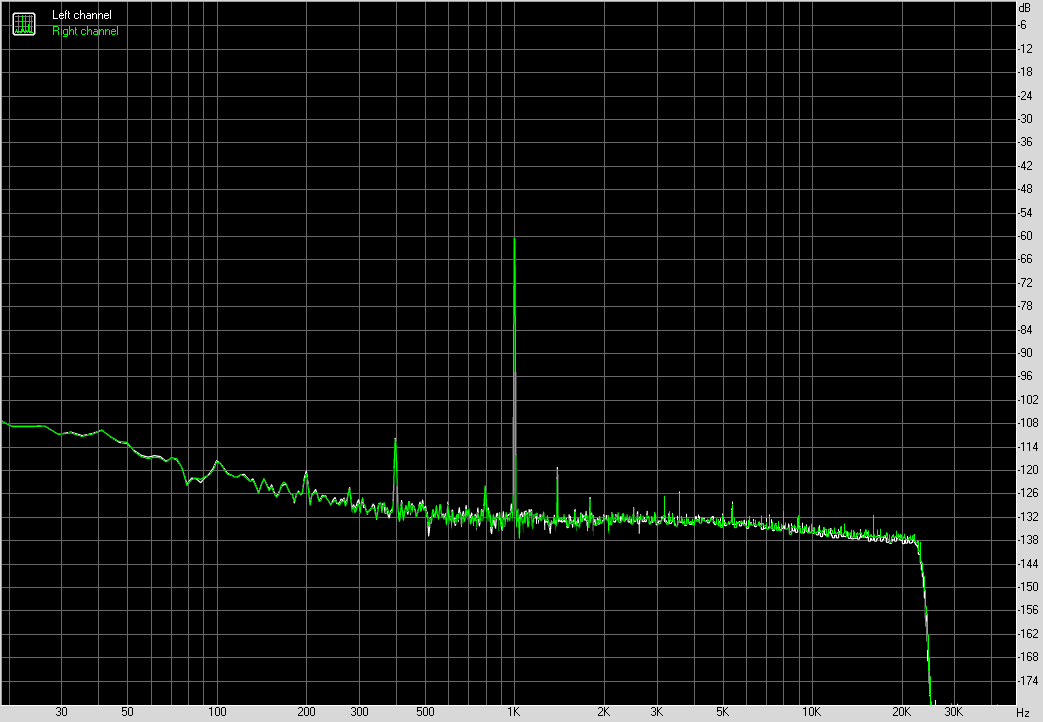The height and width of the screenshot is (722, 1043).
Task: Click the "-12" dB scale value
Action: point(1025,49)
